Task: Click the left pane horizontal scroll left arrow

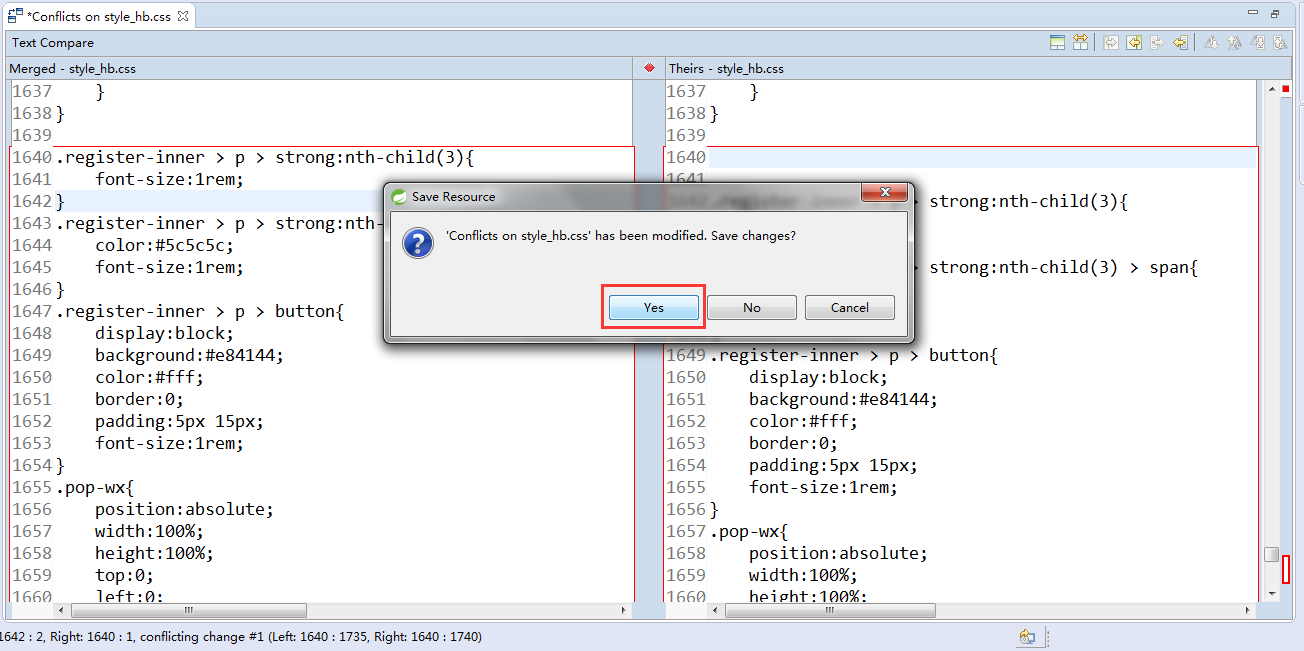Action: pyautogui.click(x=61, y=610)
